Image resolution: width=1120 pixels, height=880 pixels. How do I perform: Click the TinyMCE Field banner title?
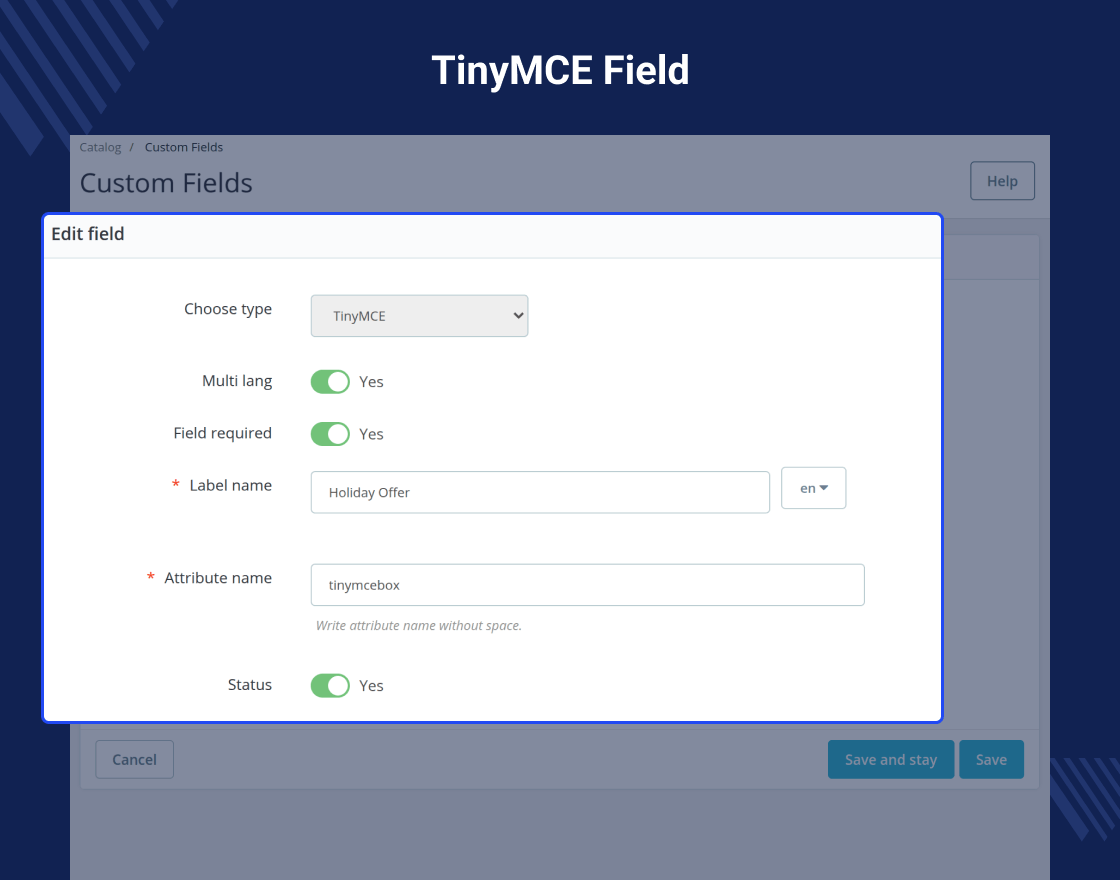click(560, 70)
